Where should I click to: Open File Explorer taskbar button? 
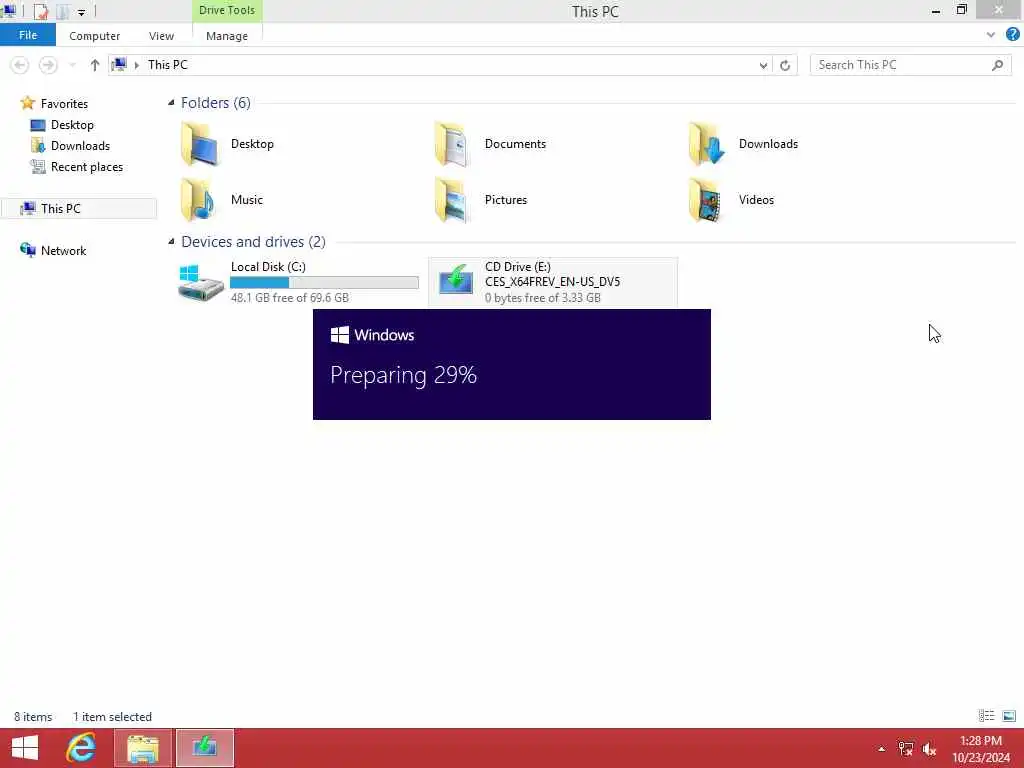(143, 748)
